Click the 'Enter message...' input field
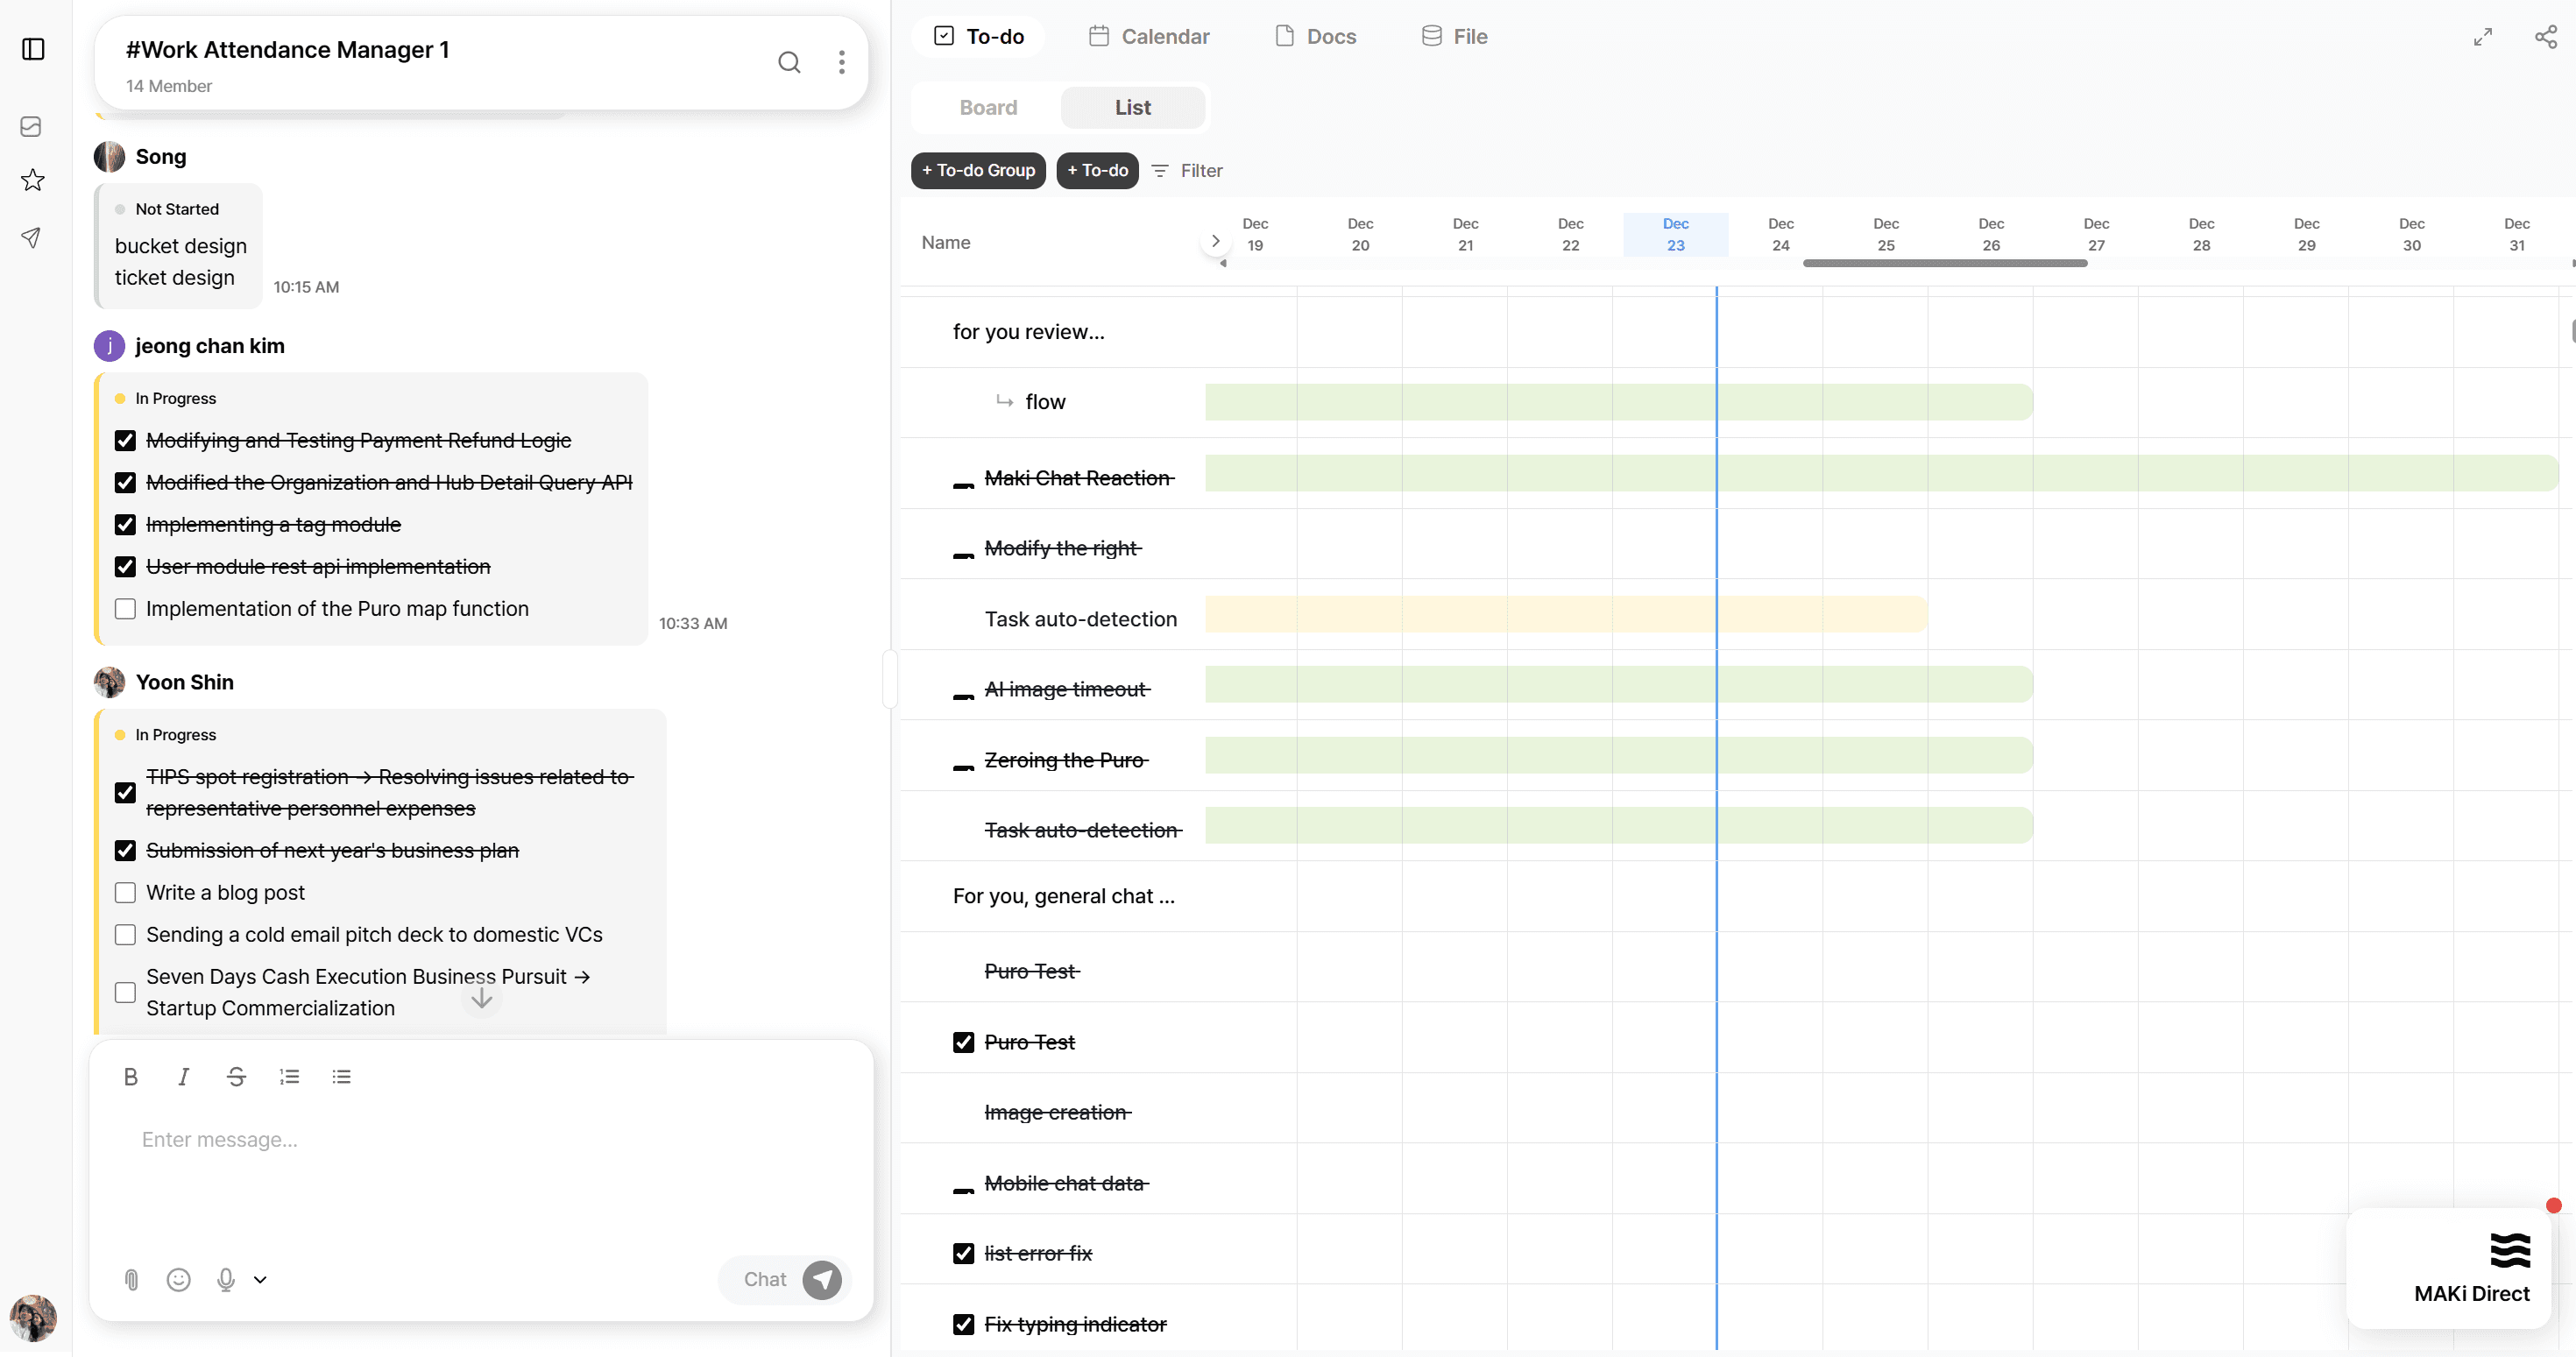 tap(480, 1140)
